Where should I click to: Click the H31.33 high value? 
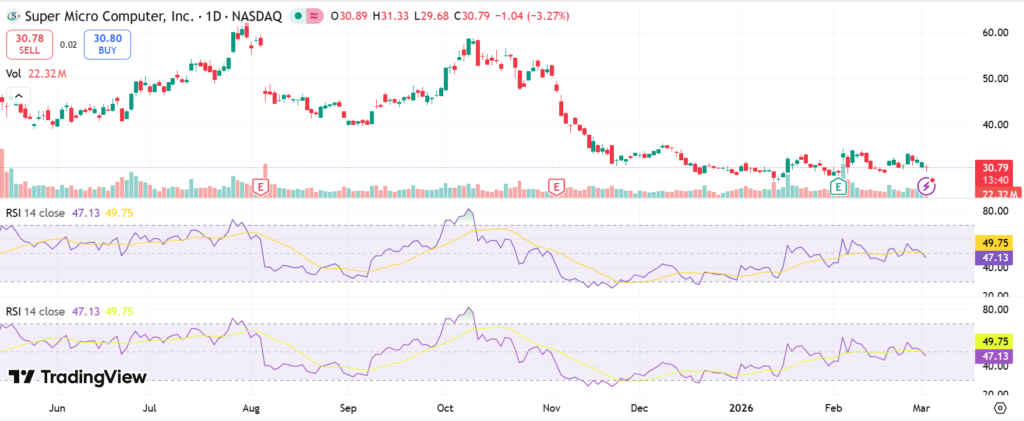tap(391, 16)
